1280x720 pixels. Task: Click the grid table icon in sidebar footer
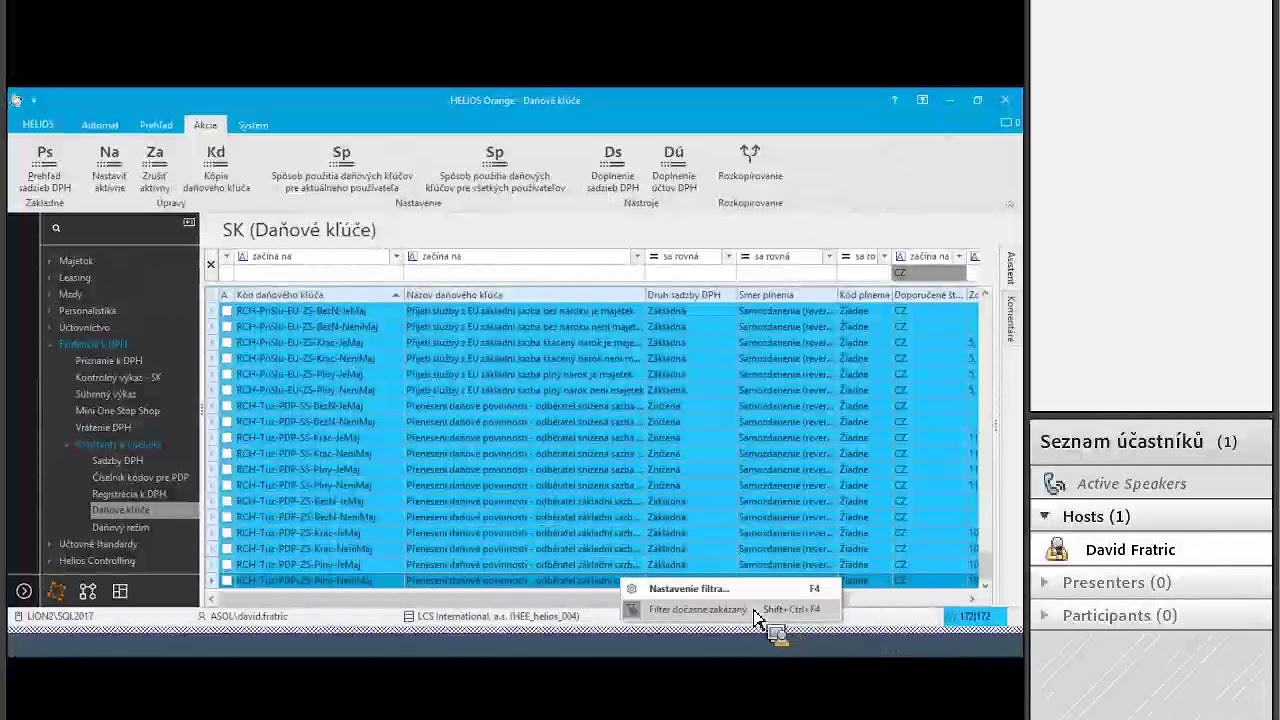(120, 591)
